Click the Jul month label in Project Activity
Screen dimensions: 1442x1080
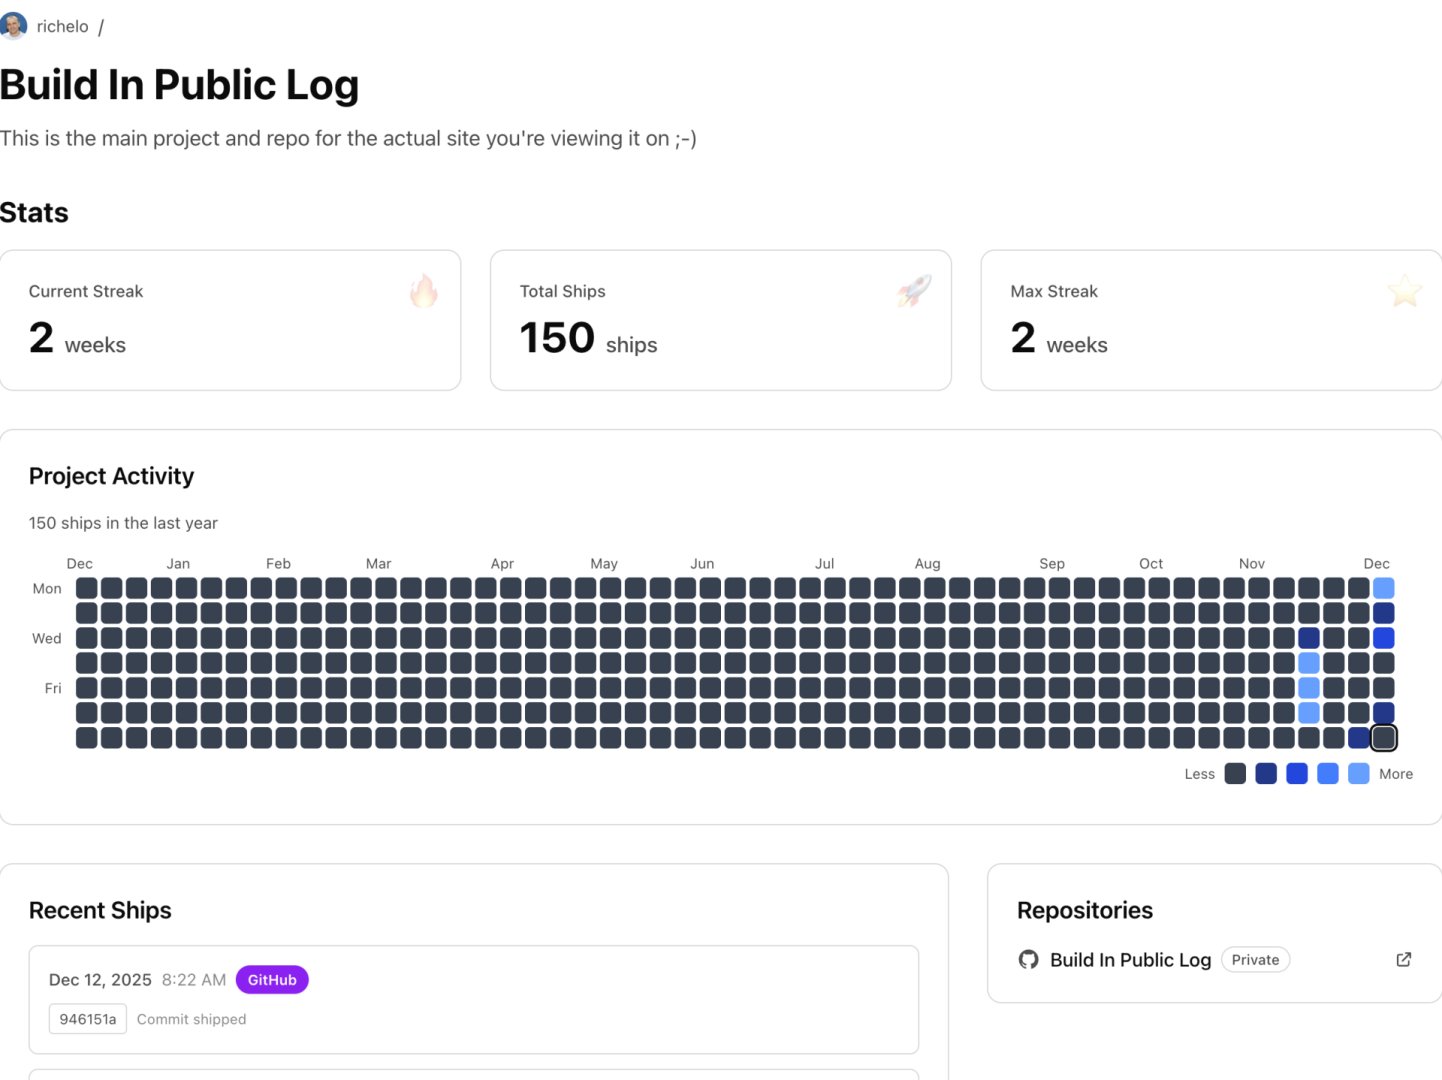(824, 563)
